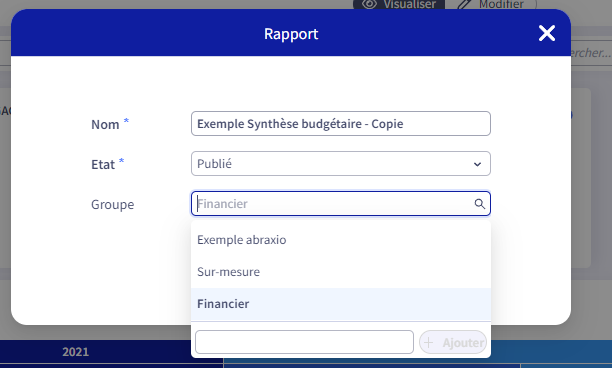Click the Modifier button behind dialog
This screenshot has height=368, width=612.
pos(491,4)
